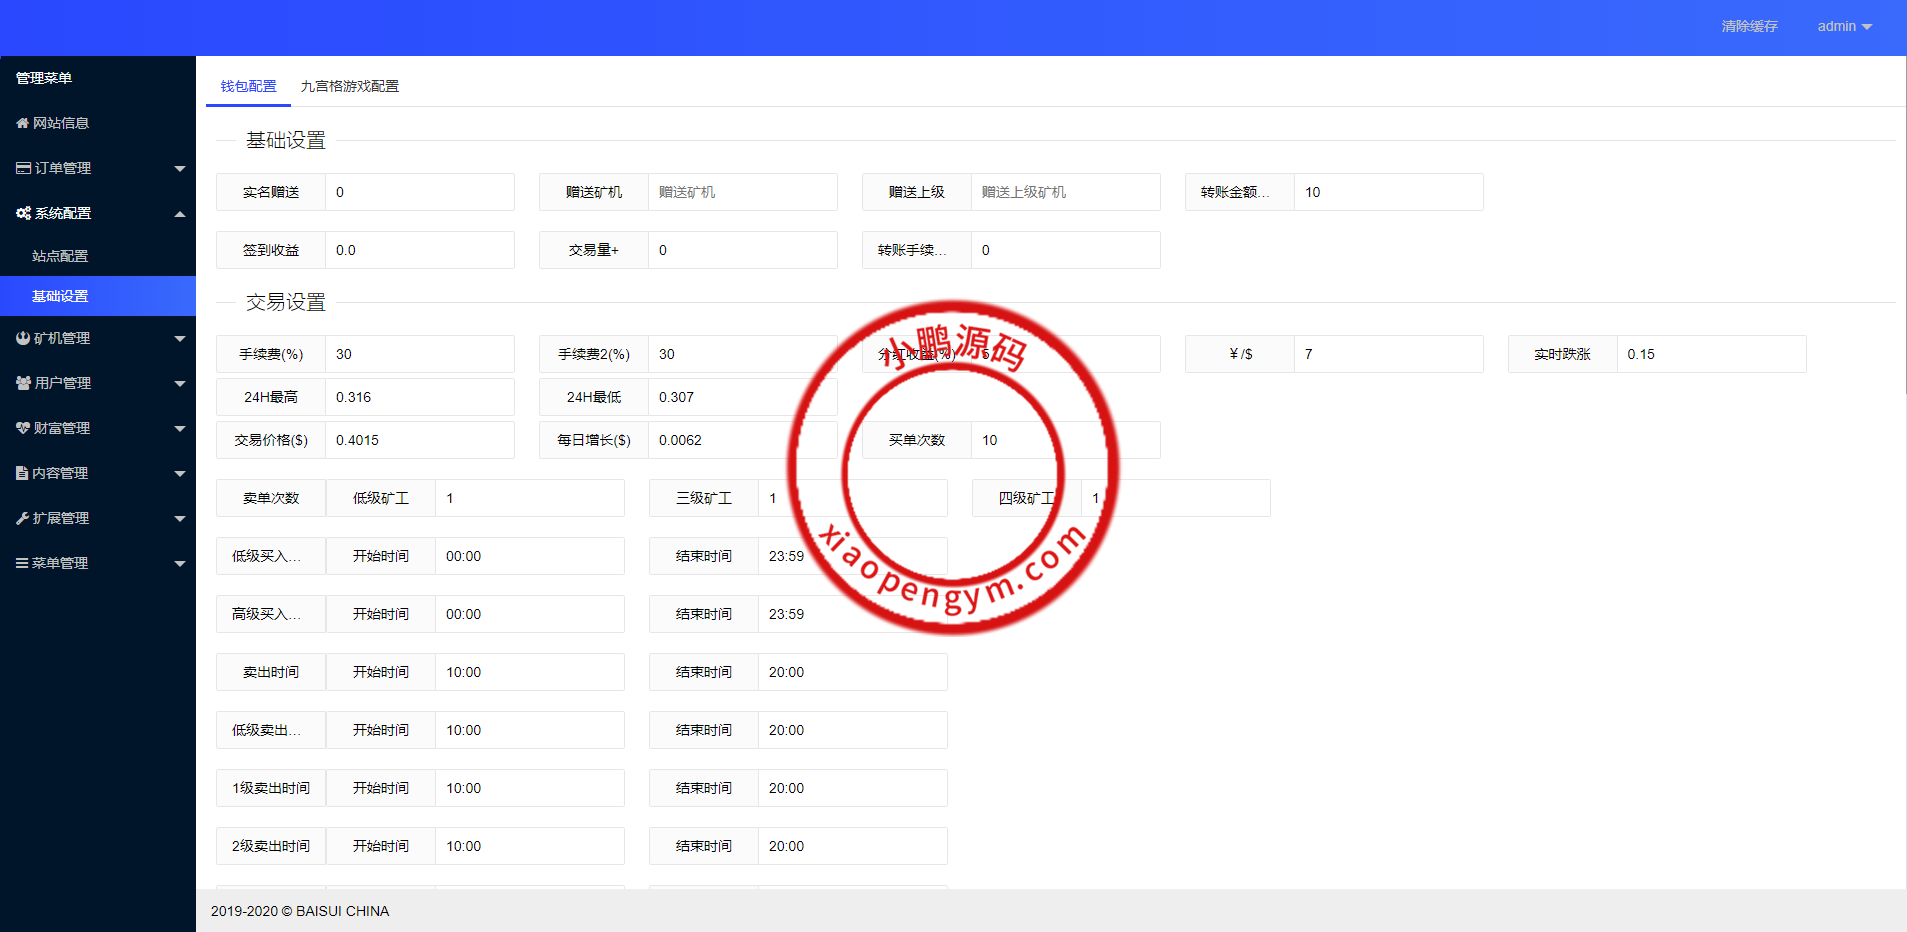Click the users icon beside 用户管理
The width and height of the screenshot is (1907, 932).
pos(23,383)
